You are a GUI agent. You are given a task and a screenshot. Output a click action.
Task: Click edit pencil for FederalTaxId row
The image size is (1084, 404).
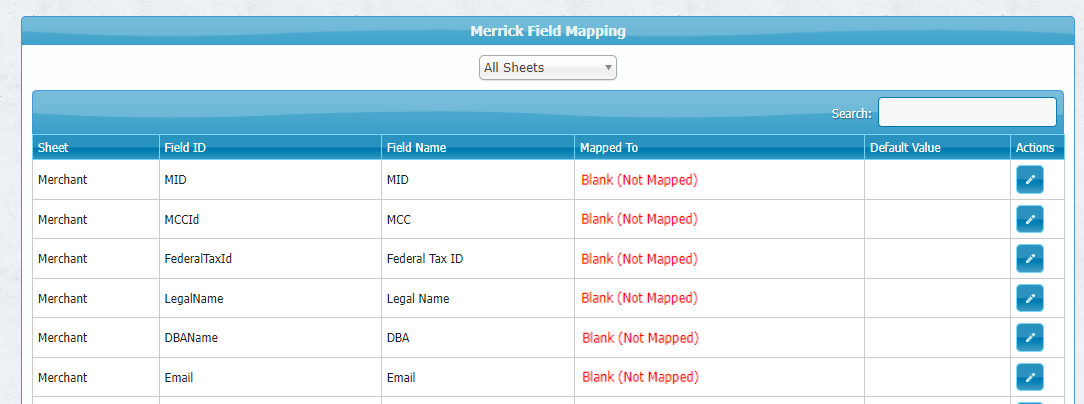click(1029, 259)
